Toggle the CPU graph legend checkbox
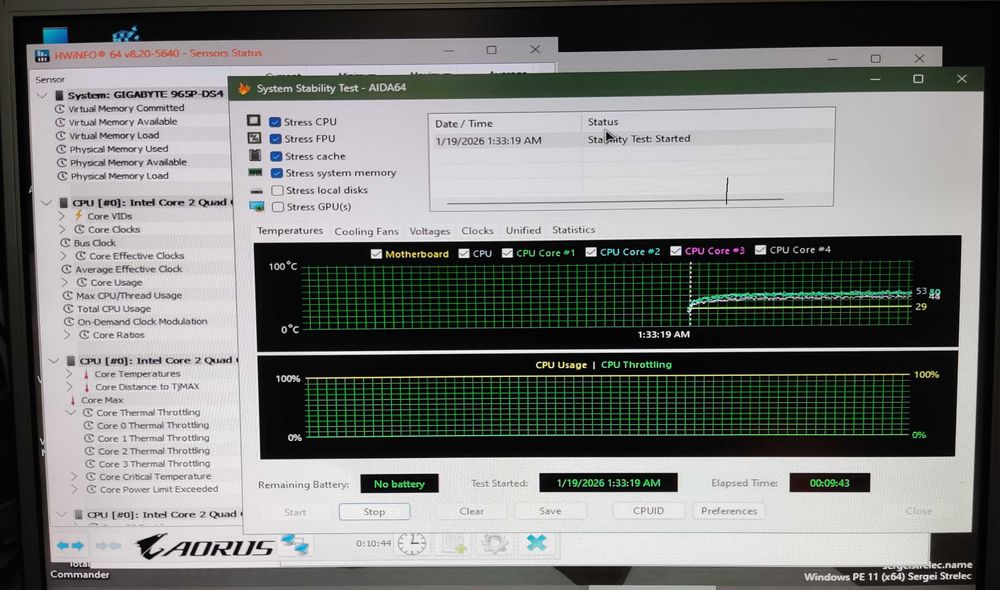Image resolution: width=1000 pixels, height=590 pixels. tap(464, 253)
